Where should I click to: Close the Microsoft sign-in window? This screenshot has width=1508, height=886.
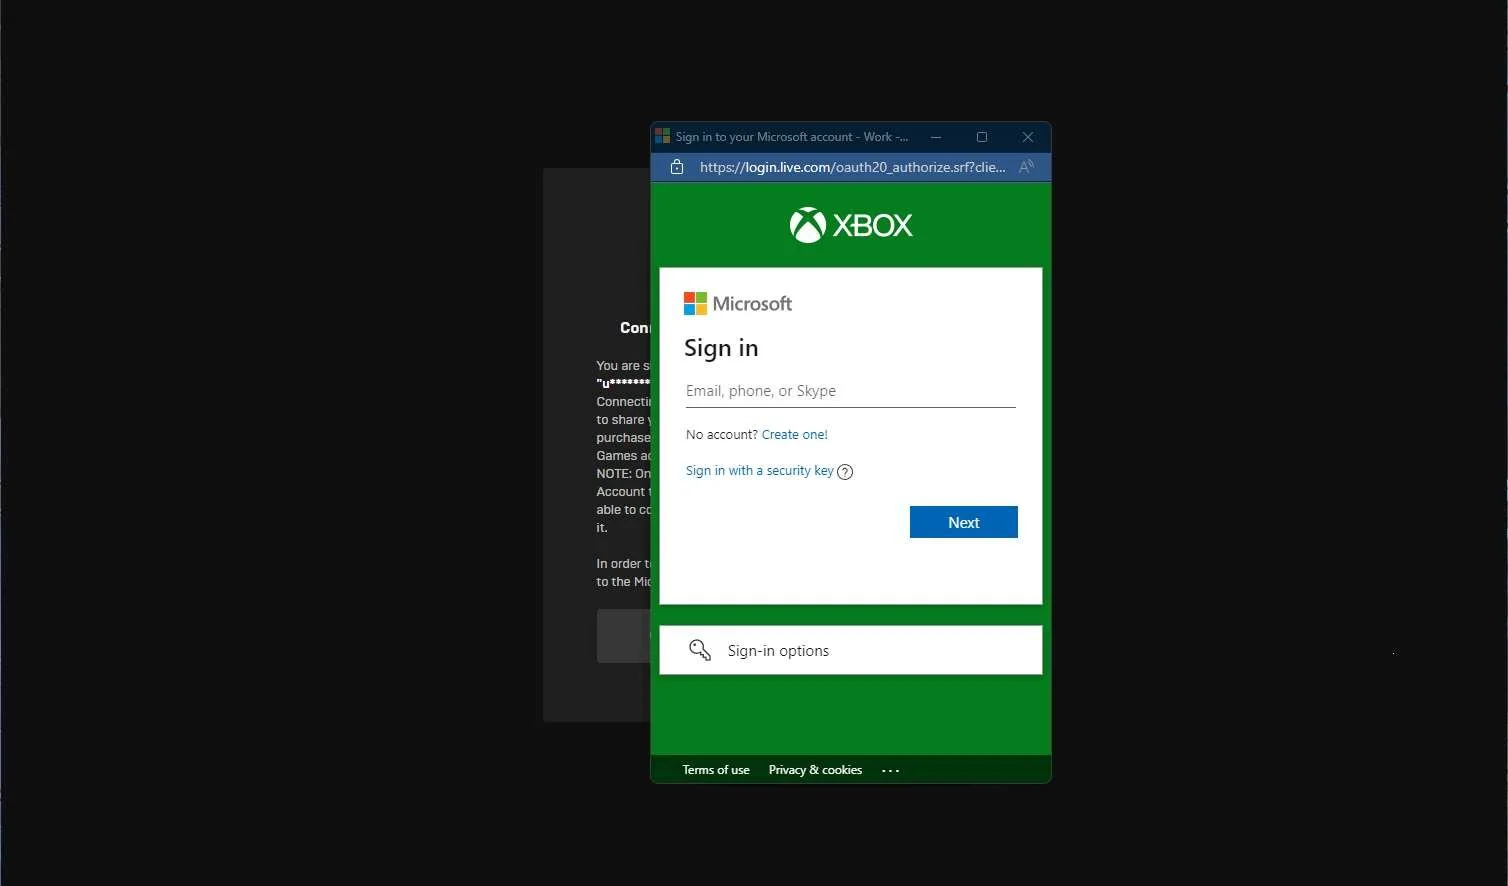[x=1028, y=137]
